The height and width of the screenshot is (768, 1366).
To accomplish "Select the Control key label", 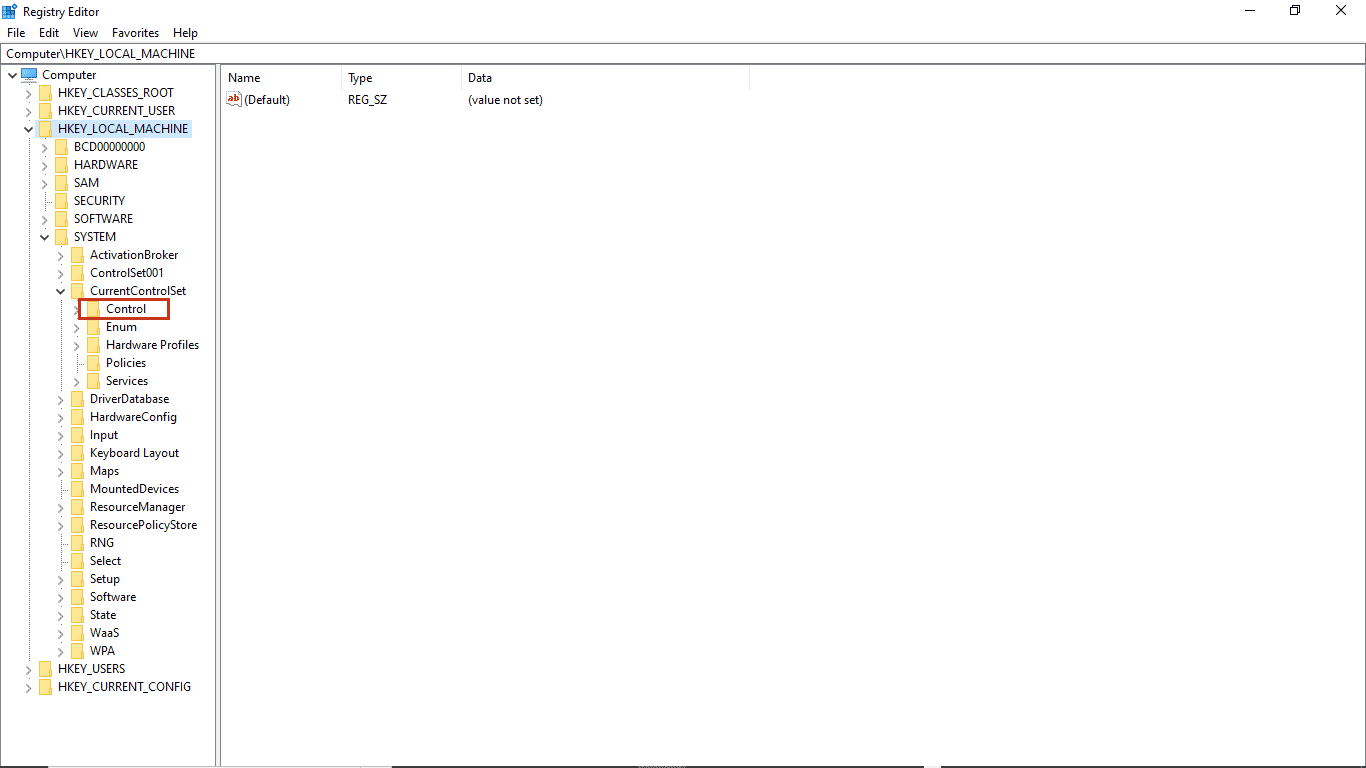I will tap(126, 309).
